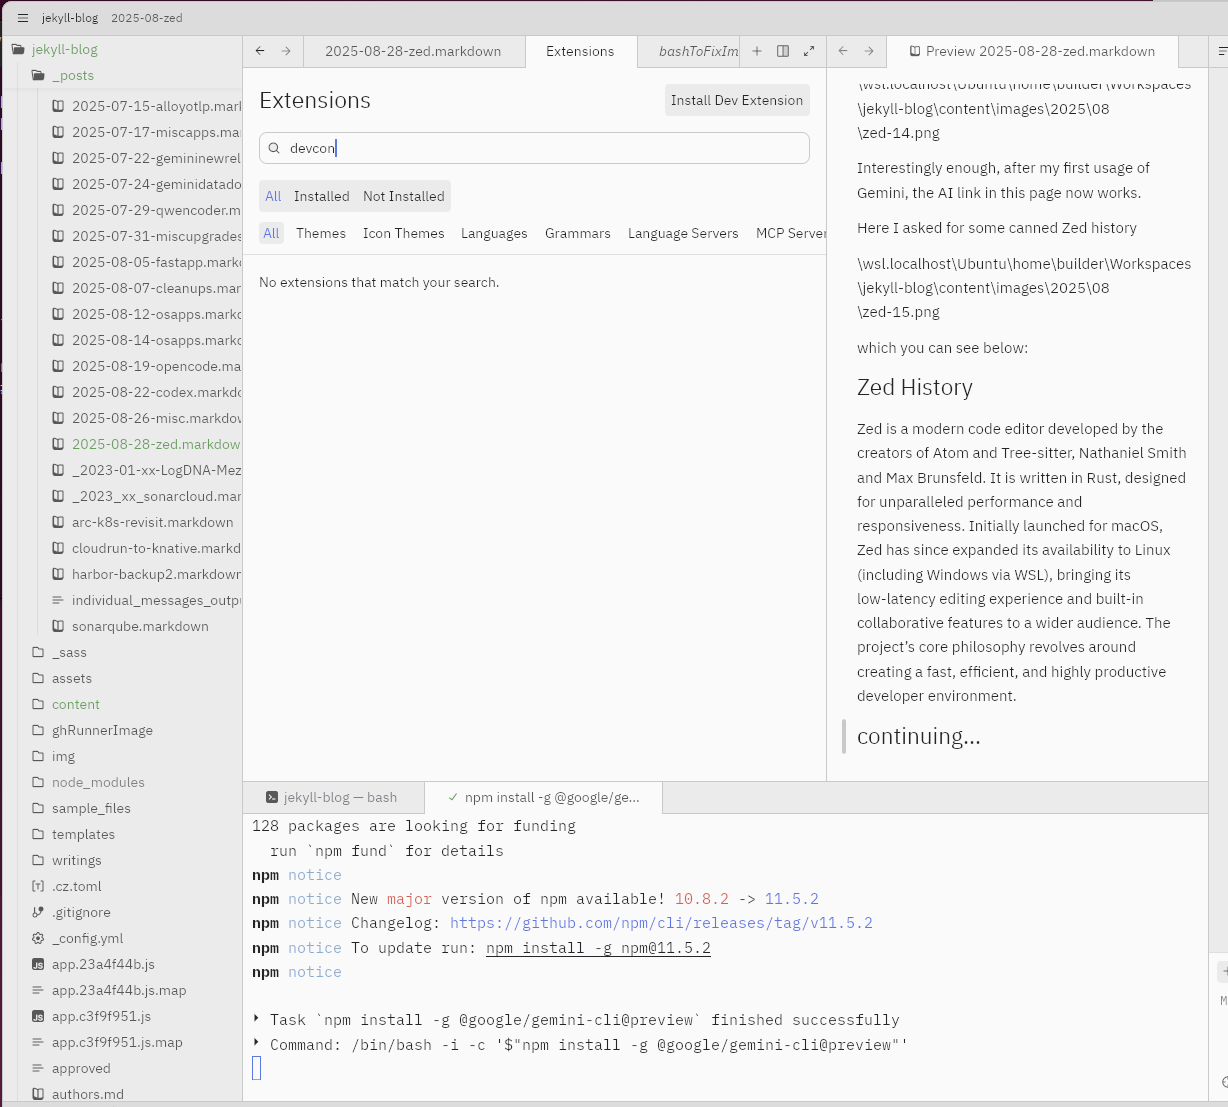
Task: Click the lines icon of app.23a4f44b.js.map
Action: click(38, 990)
